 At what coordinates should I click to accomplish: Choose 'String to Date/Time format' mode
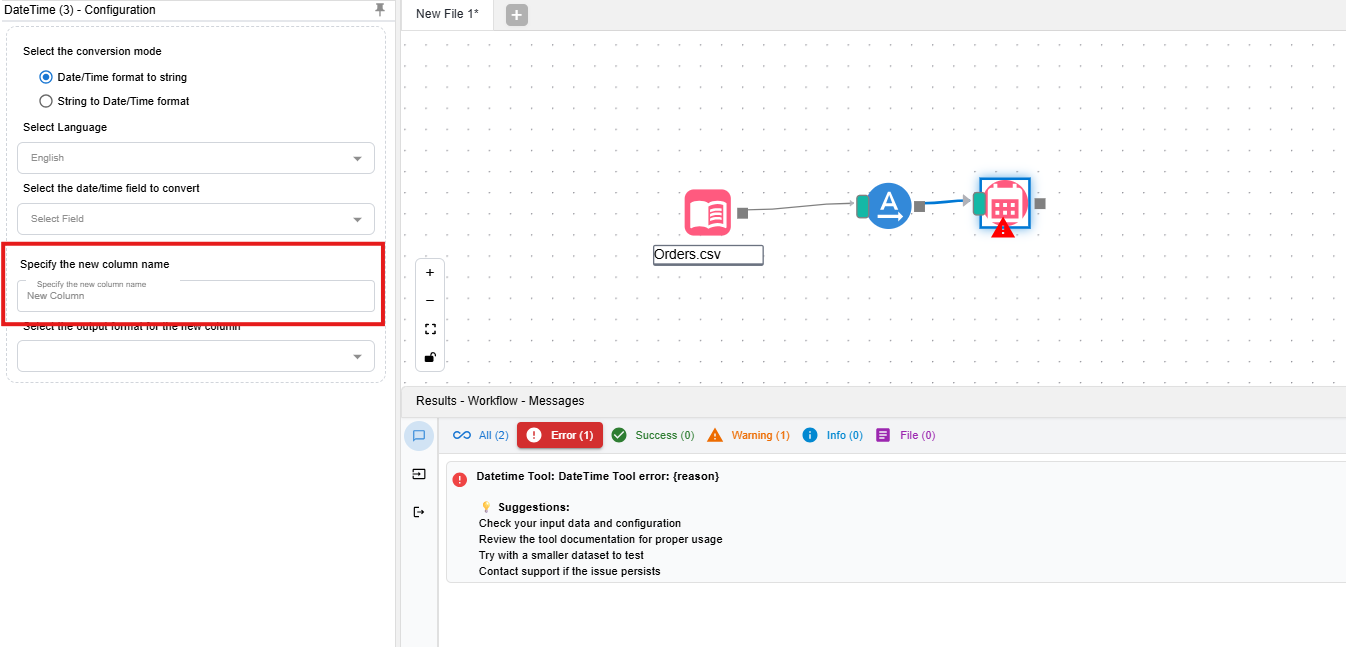coord(46,101)
